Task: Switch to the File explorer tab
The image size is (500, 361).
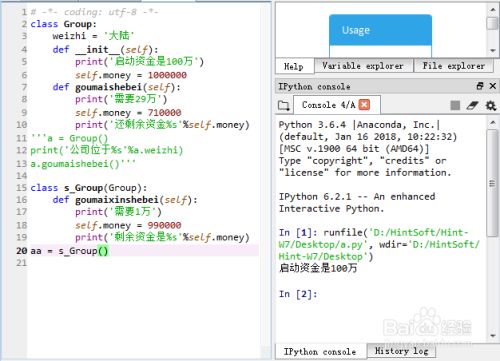Action: coord(453,66)
